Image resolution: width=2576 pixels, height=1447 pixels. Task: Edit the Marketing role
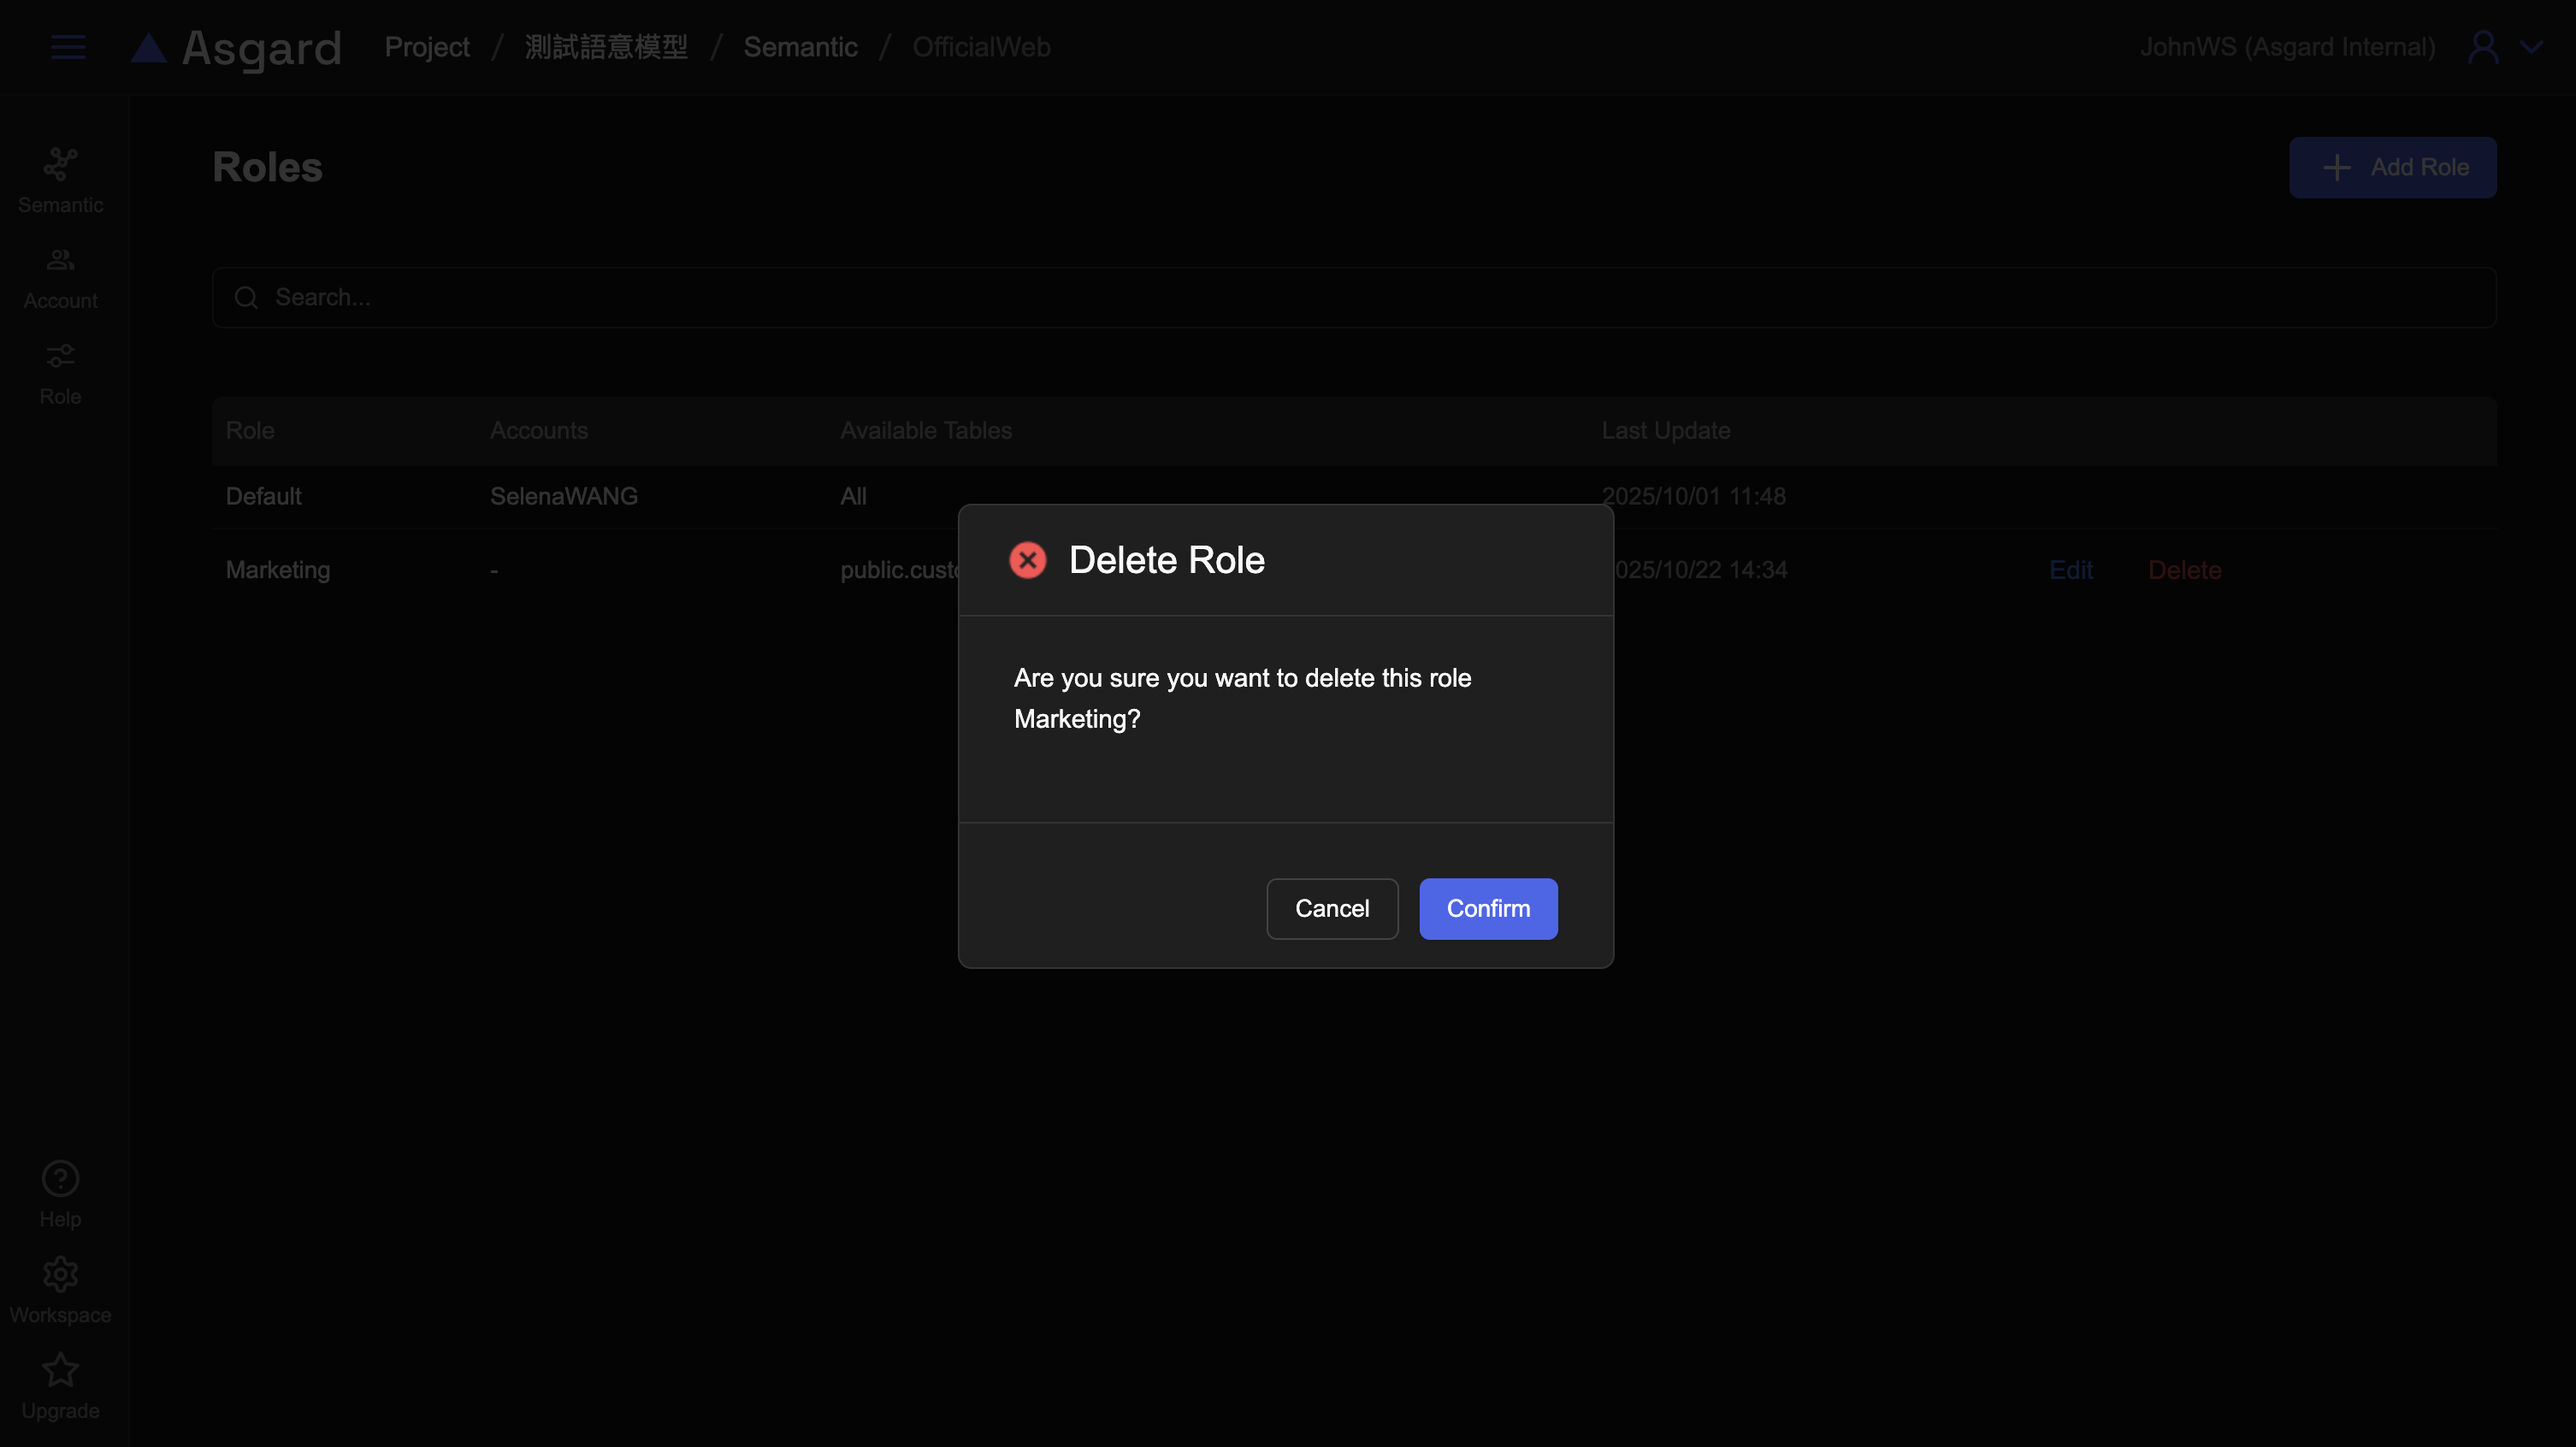2070,570
